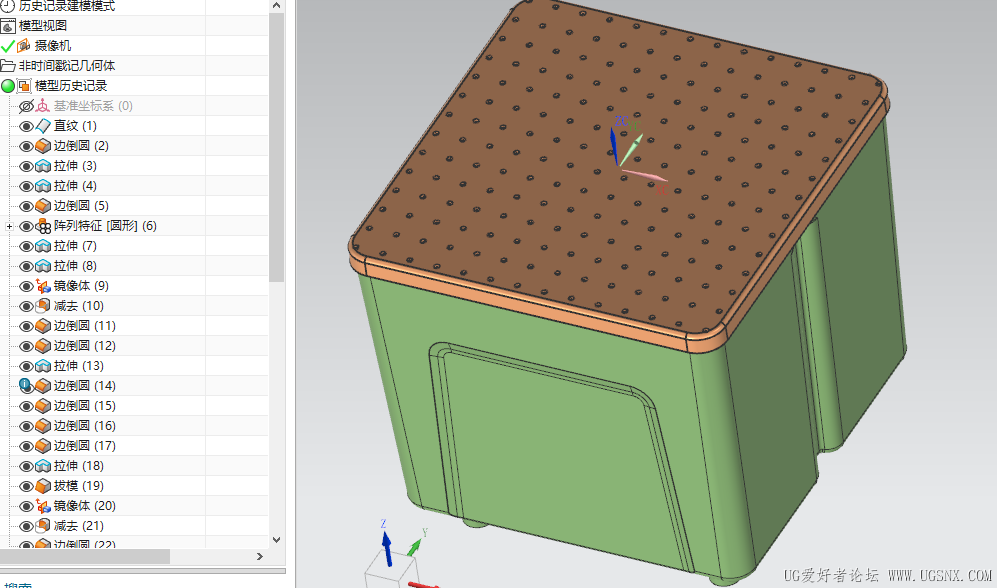Viewport: 997px width, 588px height.
Task: Click the 边倒圆 (16) edge blend icon
Action: [43, 426]
